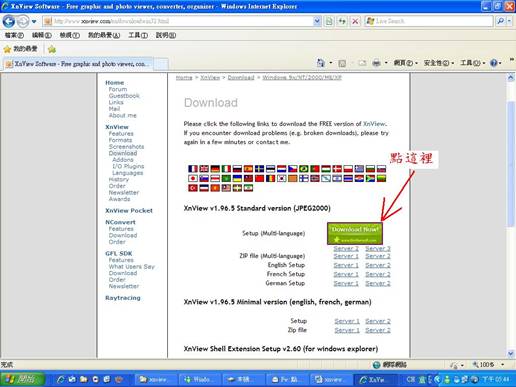Click the green Download Now! button

[x=355, y=233]
